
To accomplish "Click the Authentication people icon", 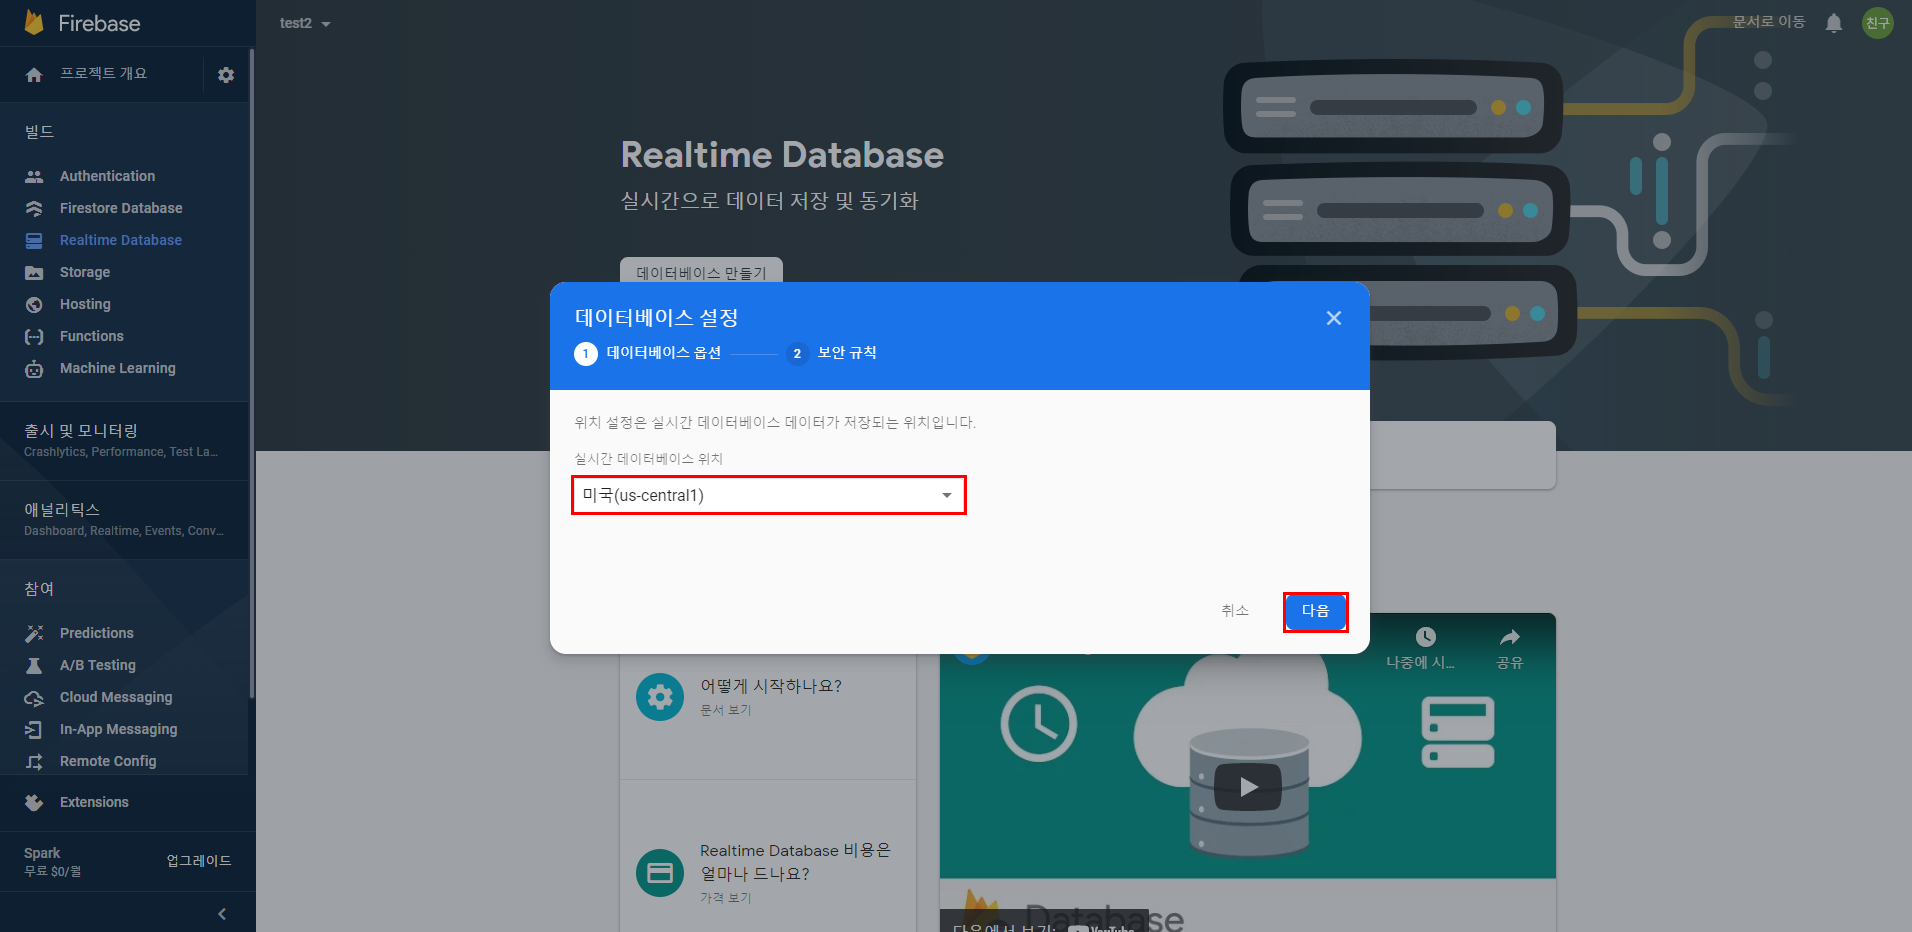I will 34,176.
